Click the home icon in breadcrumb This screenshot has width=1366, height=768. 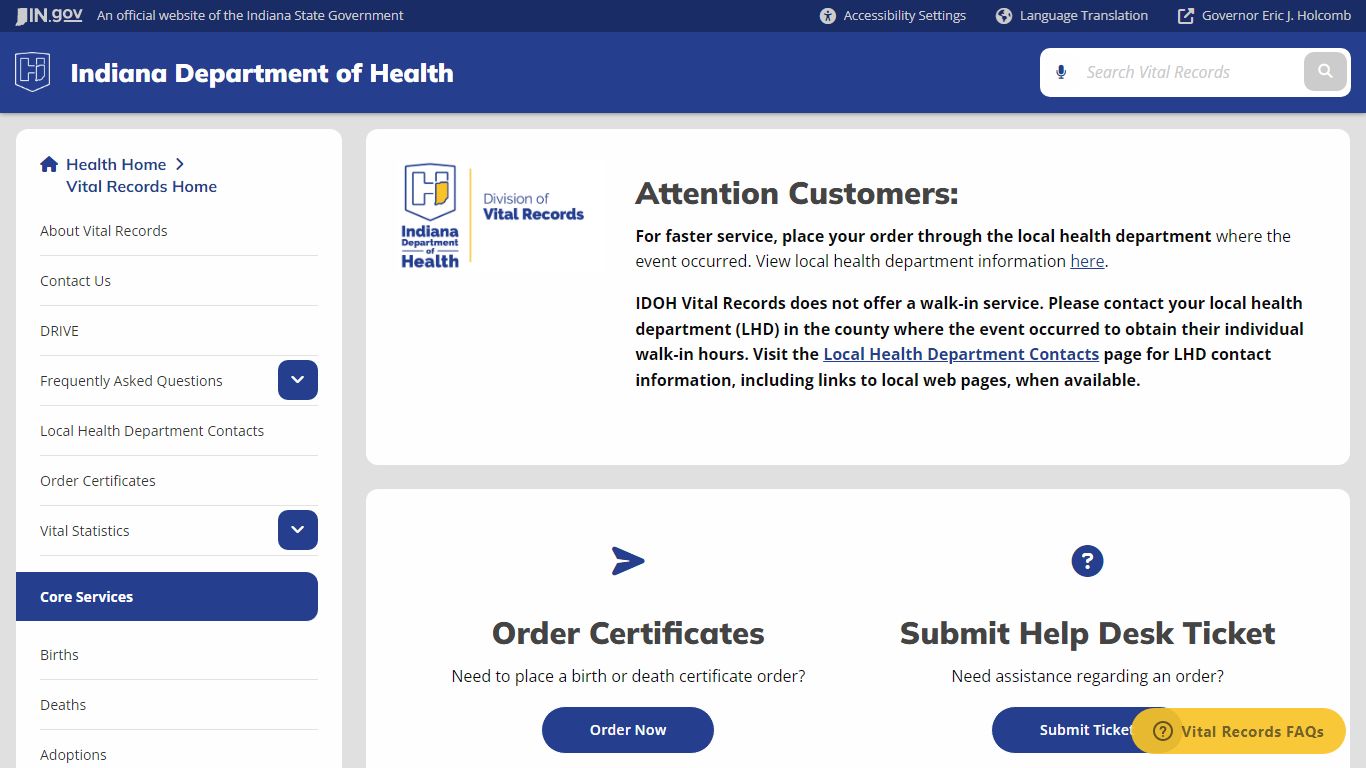49,164
